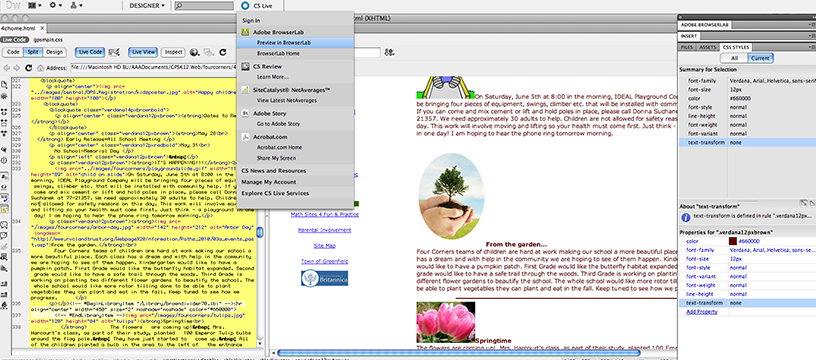816x360 pixels.
Task: Click the browser Back arrow
Action: point(7,68)
